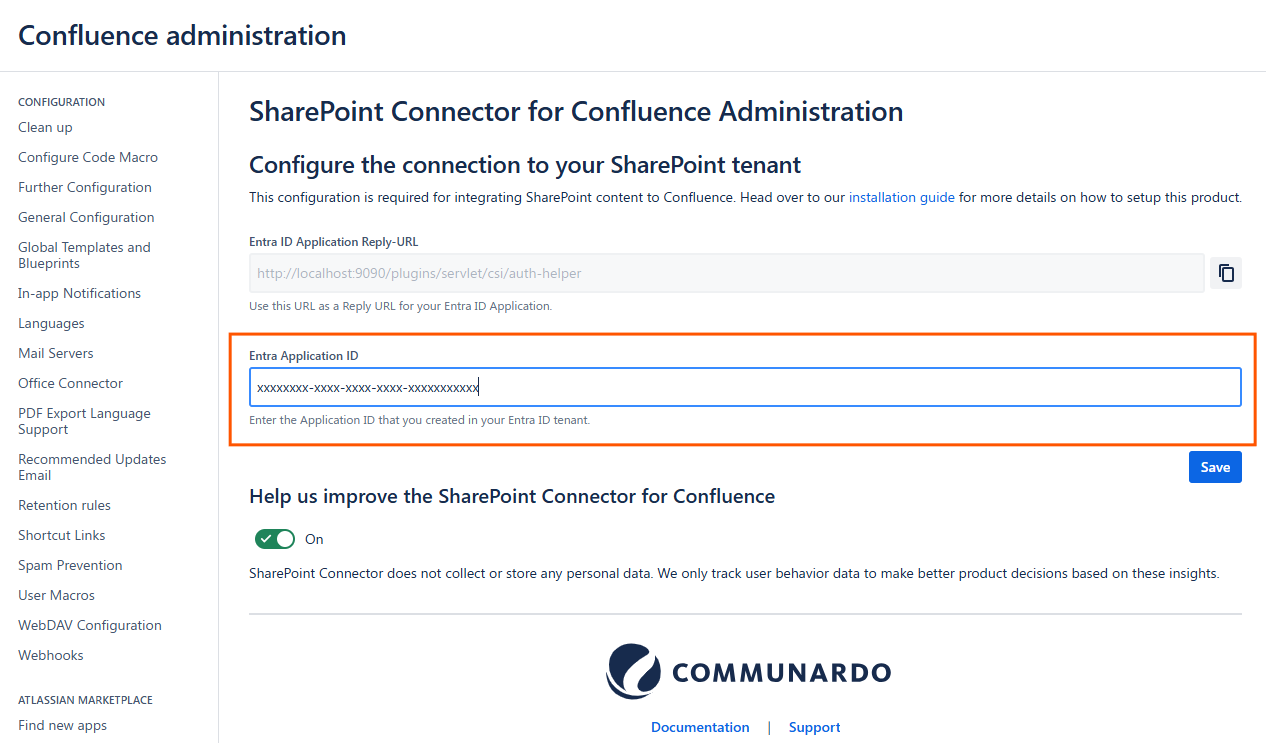Open the Support link

[x=814, y=727]
